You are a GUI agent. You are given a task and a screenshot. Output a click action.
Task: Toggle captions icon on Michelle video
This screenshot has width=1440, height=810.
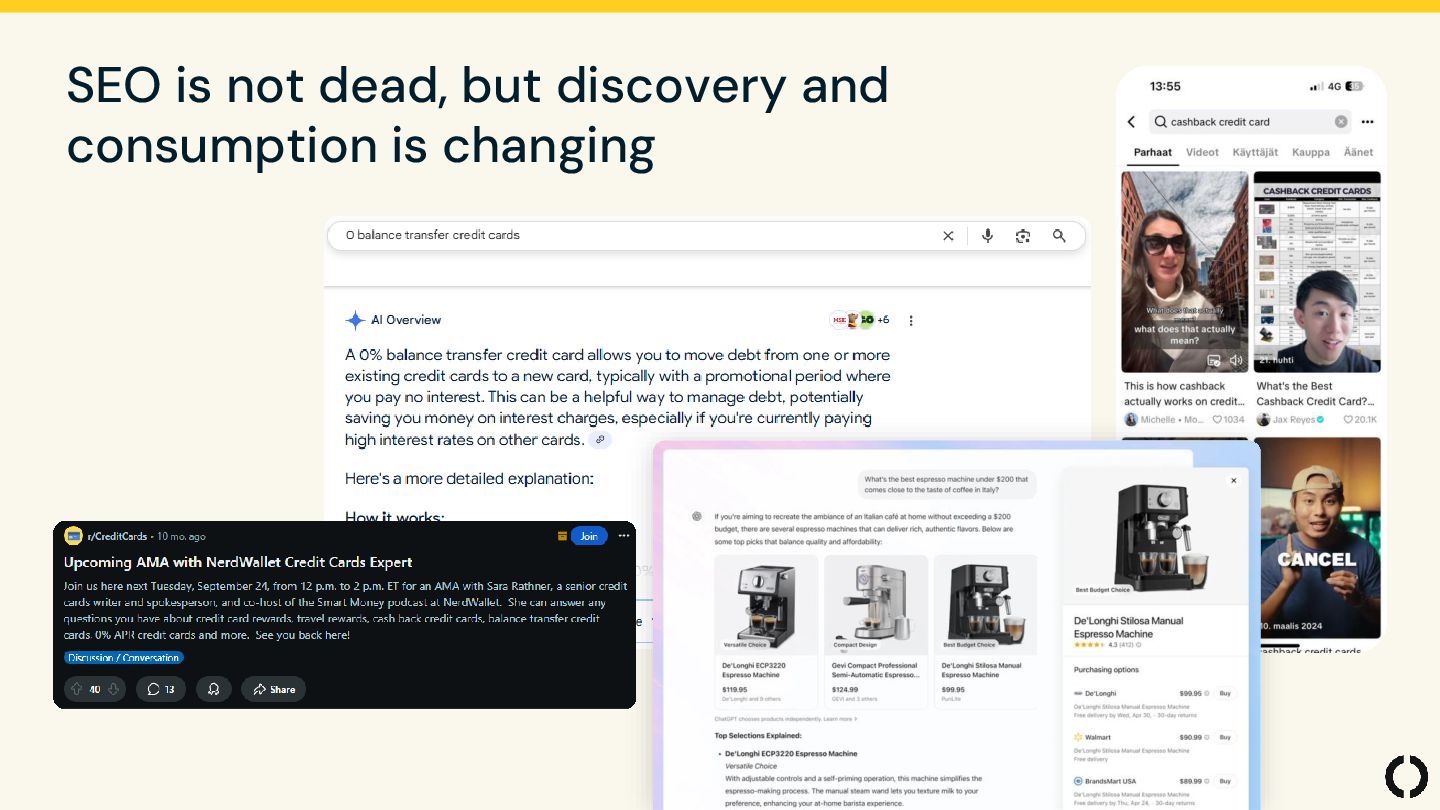pos(1214,360)
